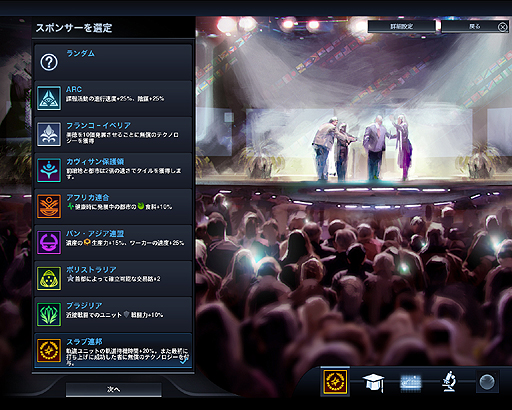Select the パン・アジア連盟 purple emblem
This screenshot has height=410, width=512.
(49, 242)
